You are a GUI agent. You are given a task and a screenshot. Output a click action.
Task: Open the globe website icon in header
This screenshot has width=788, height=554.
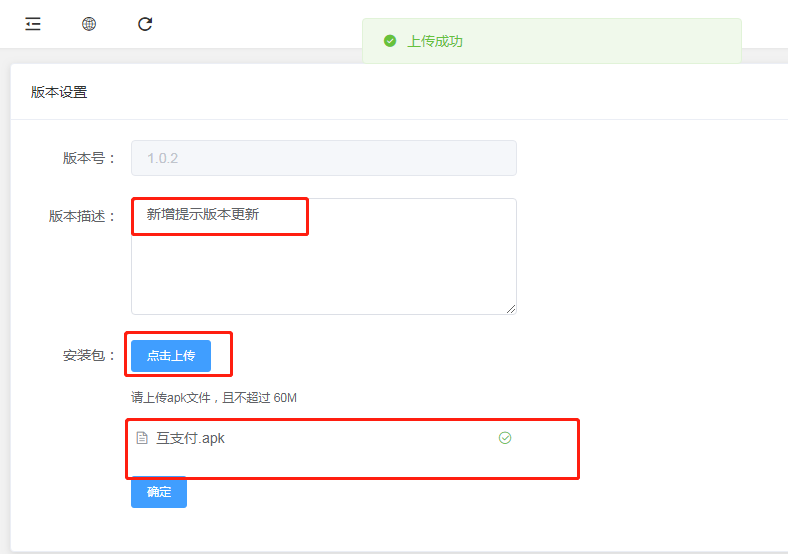coord(89,24)
